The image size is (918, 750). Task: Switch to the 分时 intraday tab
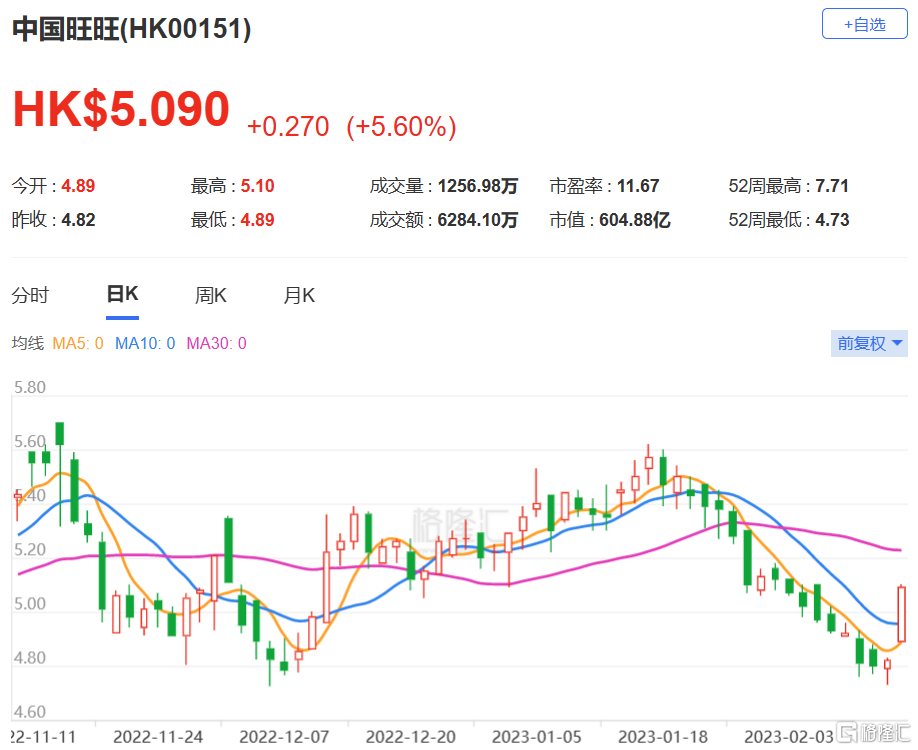(x=30, y=295)
